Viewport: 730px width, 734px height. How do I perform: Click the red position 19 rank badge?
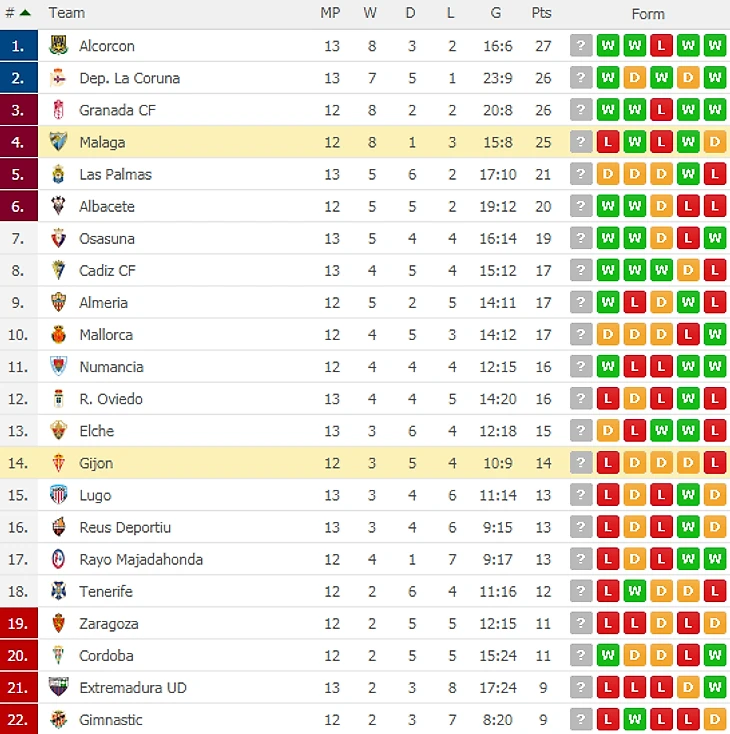click(19, 623)
